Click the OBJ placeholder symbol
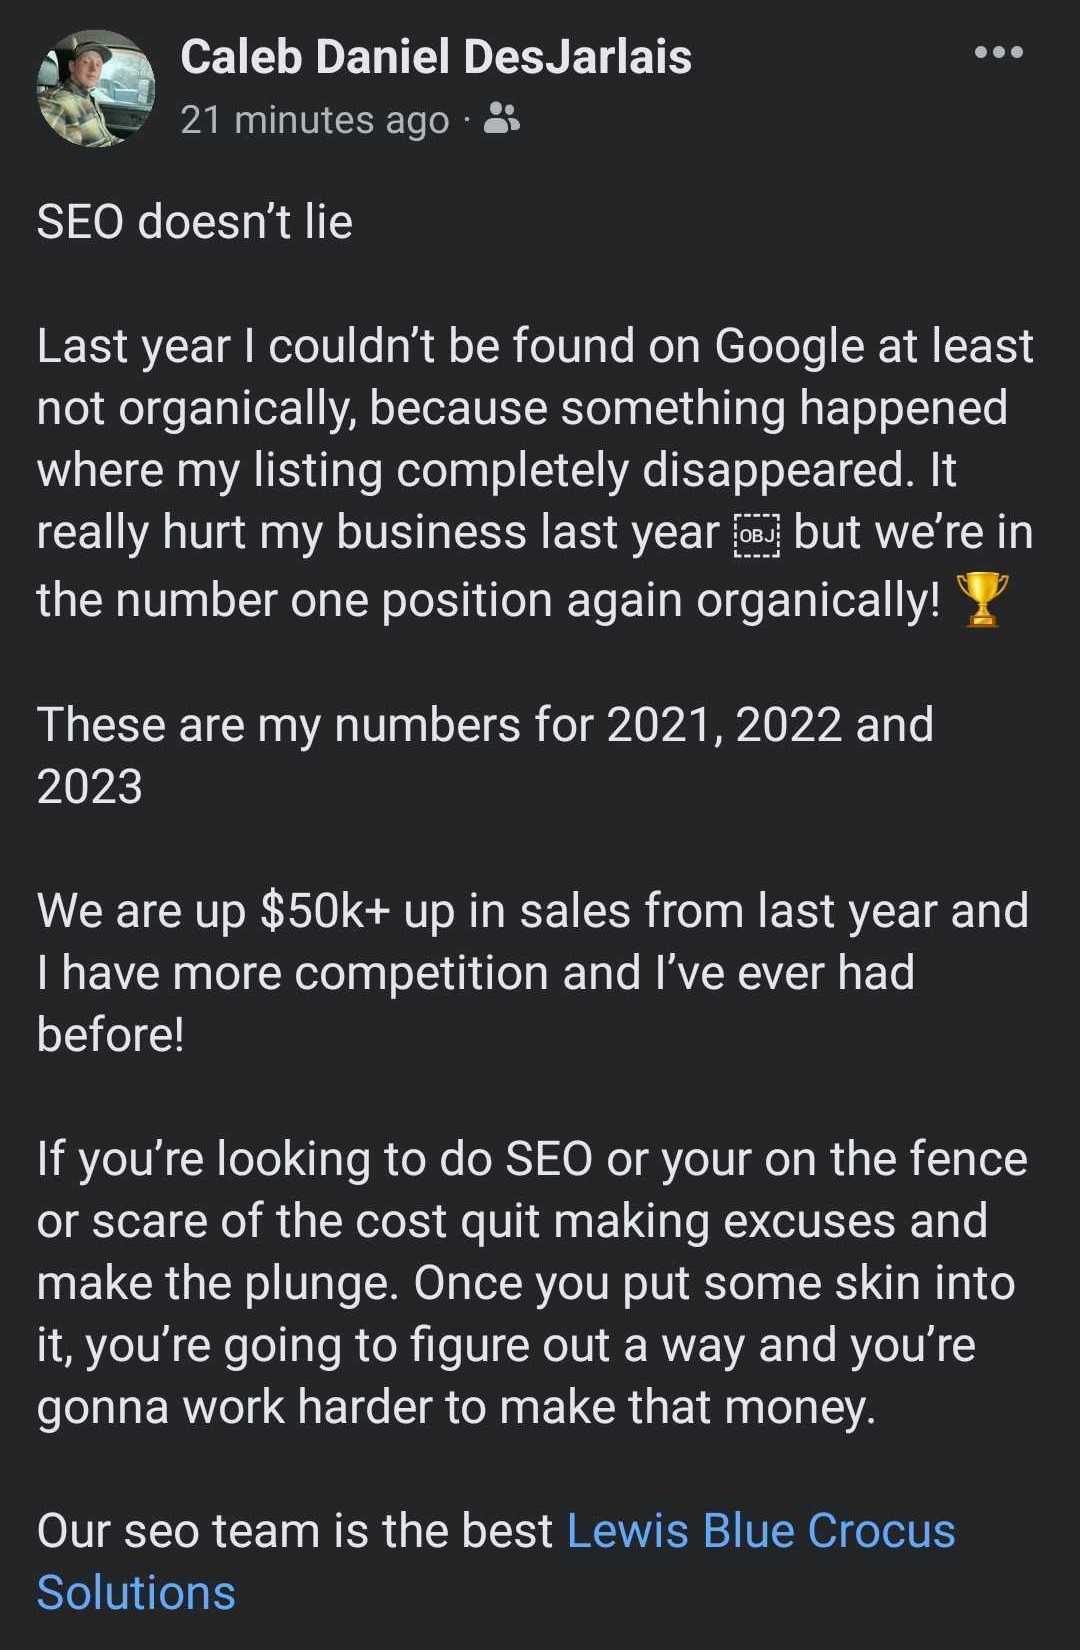Screen dimensions: 1080x1650 pyautogui.click(x=757, y=535)
